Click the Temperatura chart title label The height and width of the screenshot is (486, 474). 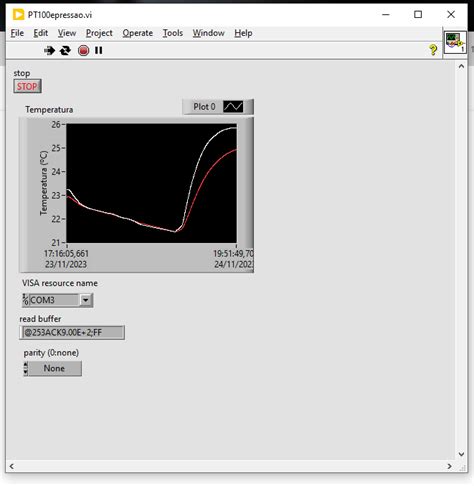pyautogui.click(x=49, y=110)
